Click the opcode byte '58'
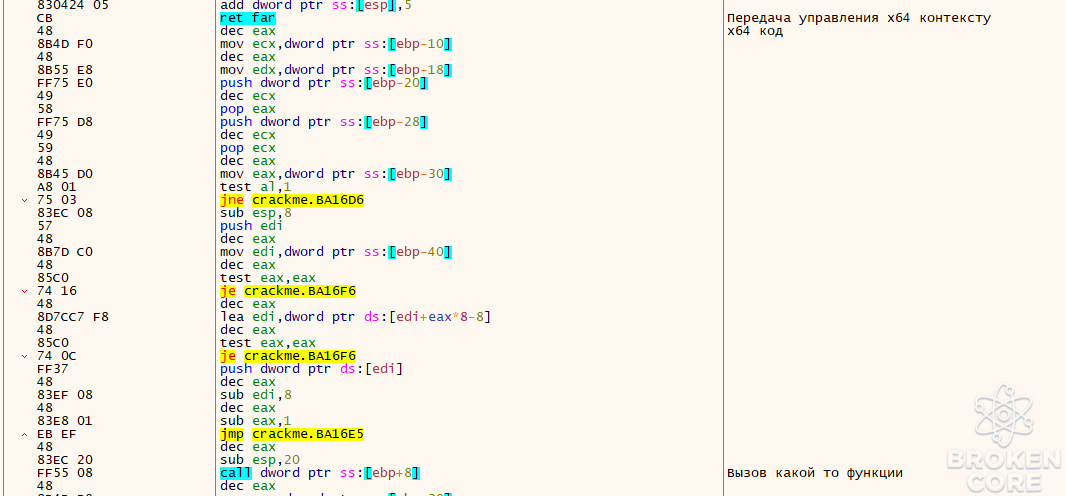Viewport: 1066px width, 496px height. (x=44, y=109)
